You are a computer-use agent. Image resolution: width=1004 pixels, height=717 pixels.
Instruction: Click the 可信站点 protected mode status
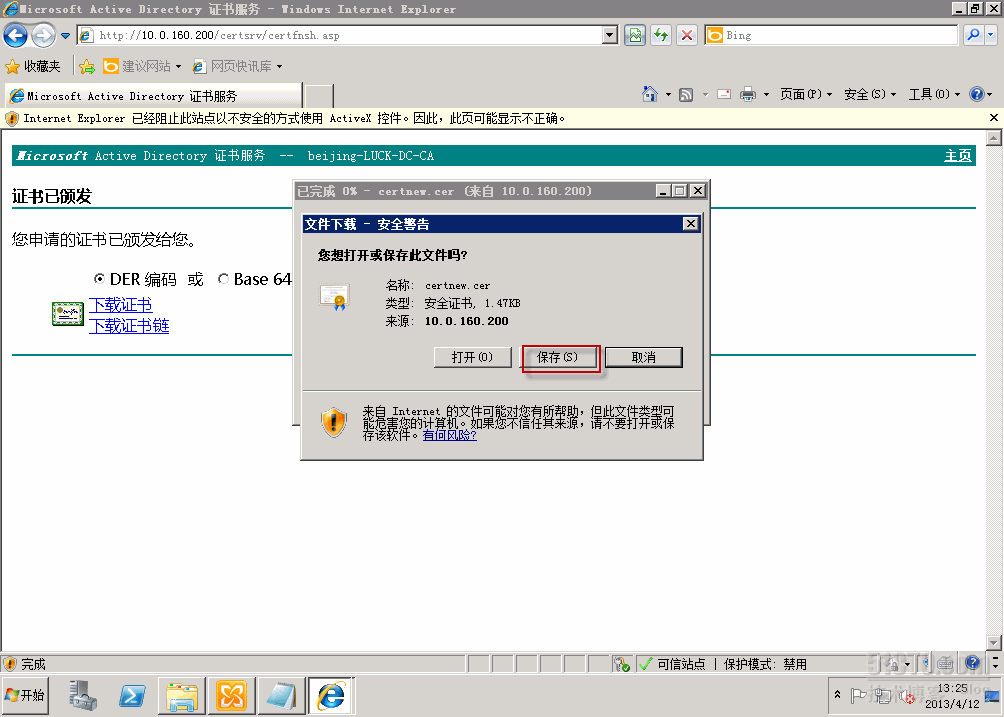click(x=723, y=664)
